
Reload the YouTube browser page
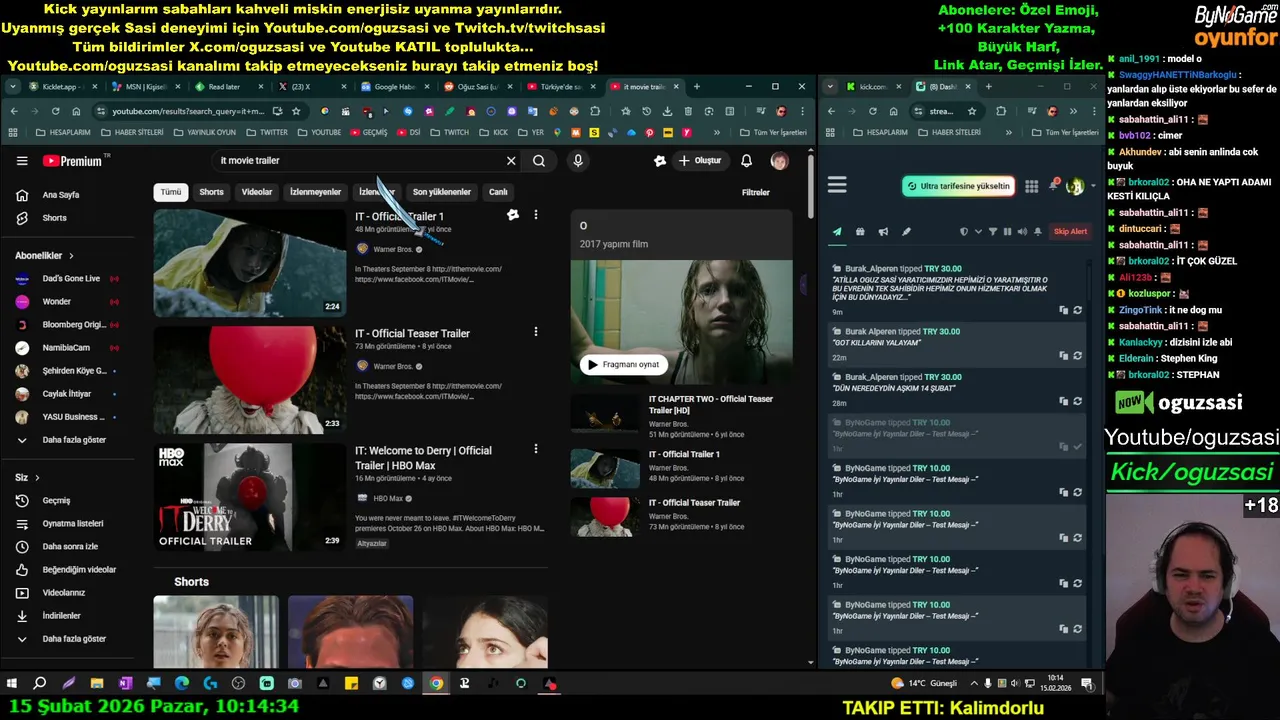pos(55,111)
